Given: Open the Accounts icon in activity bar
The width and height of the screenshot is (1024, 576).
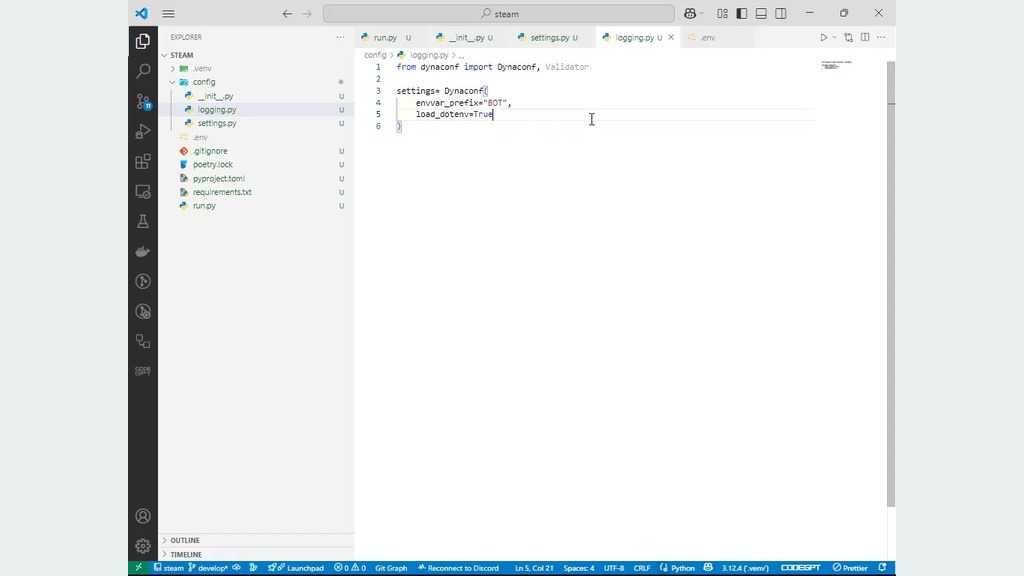Looking at the screenshot, I should coord(143,516).
